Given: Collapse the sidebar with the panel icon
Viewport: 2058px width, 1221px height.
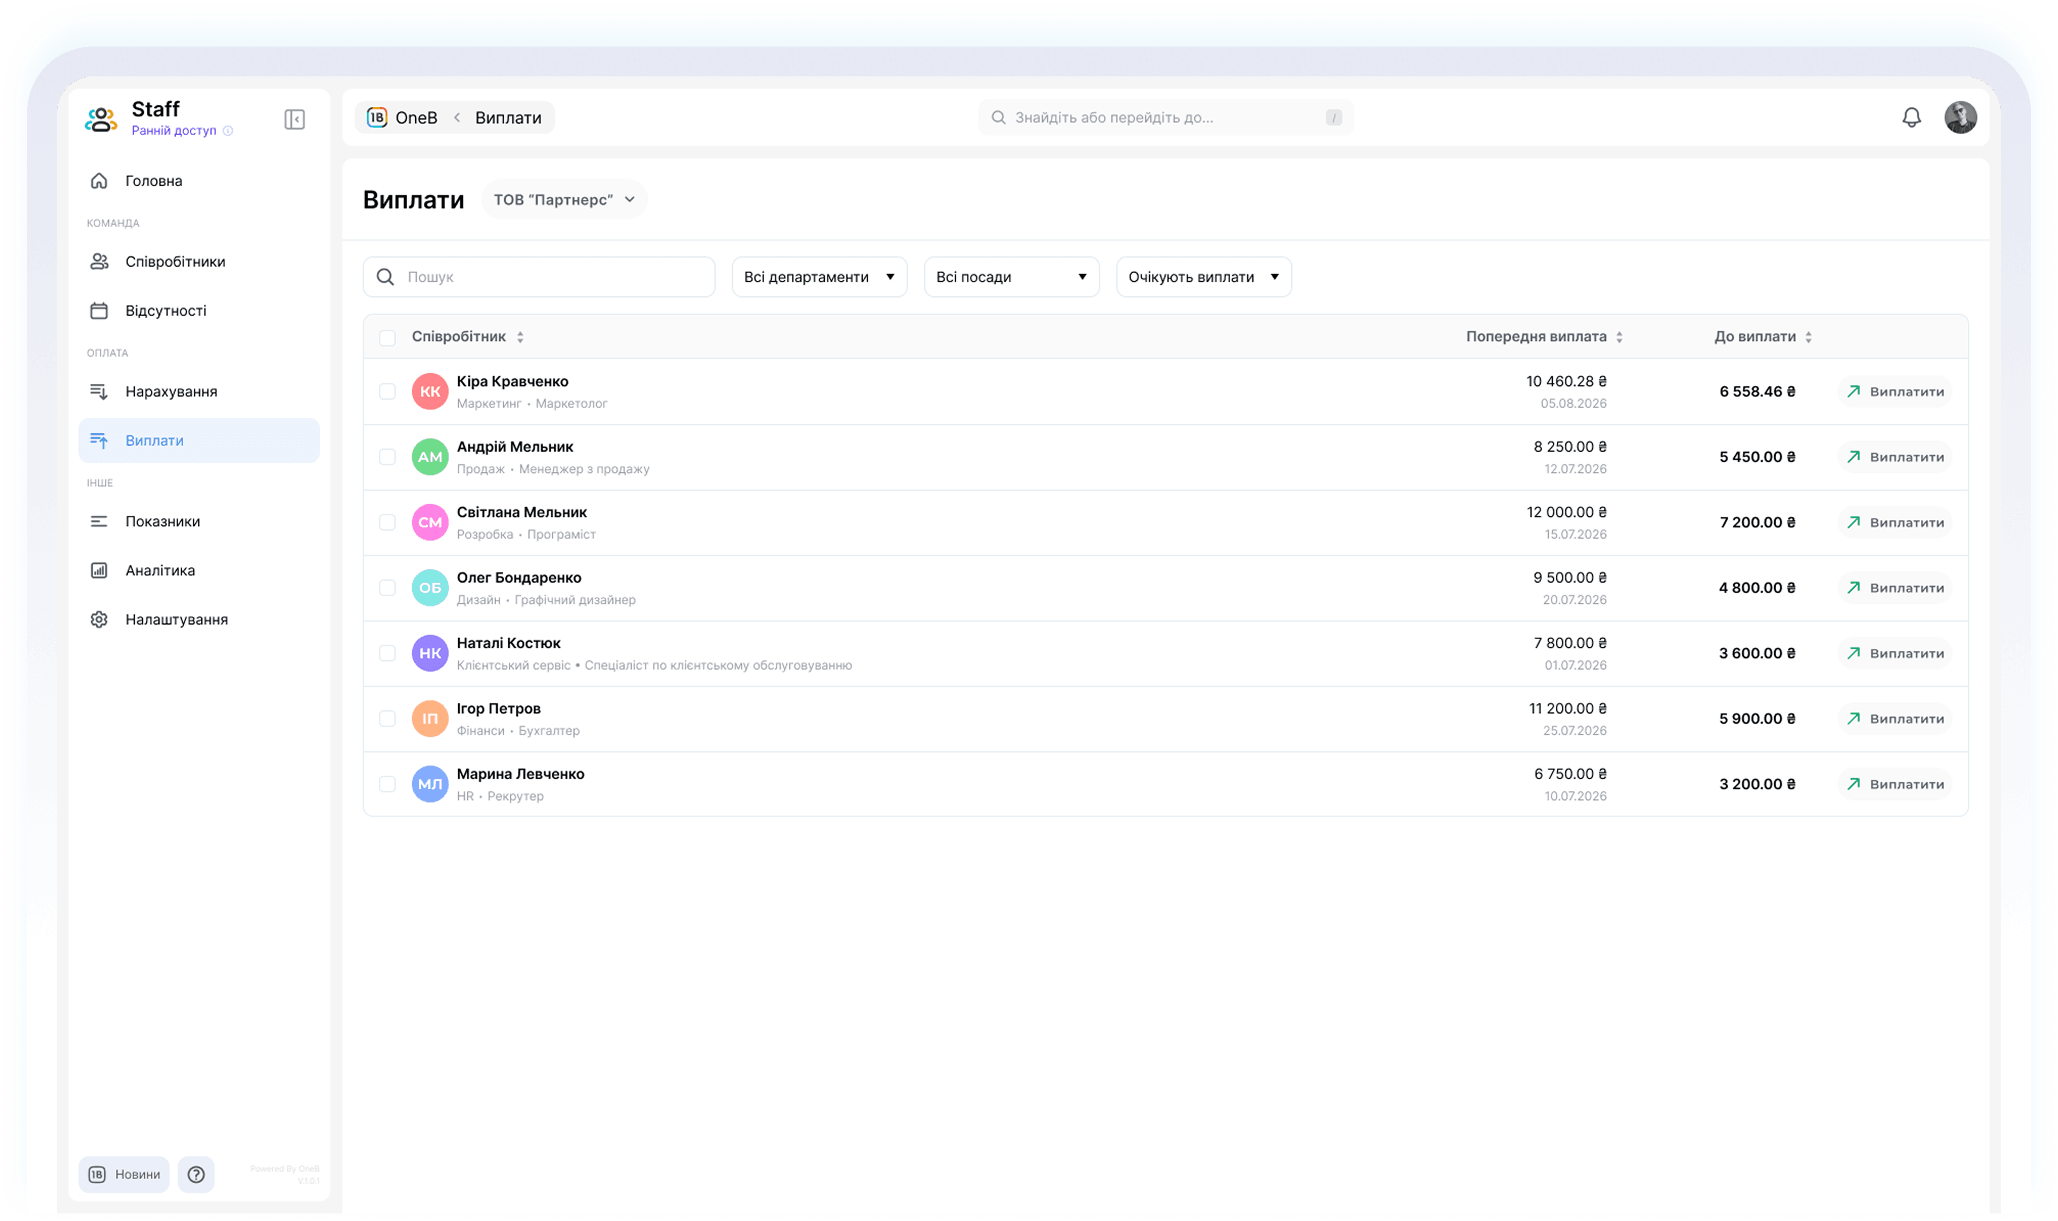Looking at the screenshot, I should (294, 119).
